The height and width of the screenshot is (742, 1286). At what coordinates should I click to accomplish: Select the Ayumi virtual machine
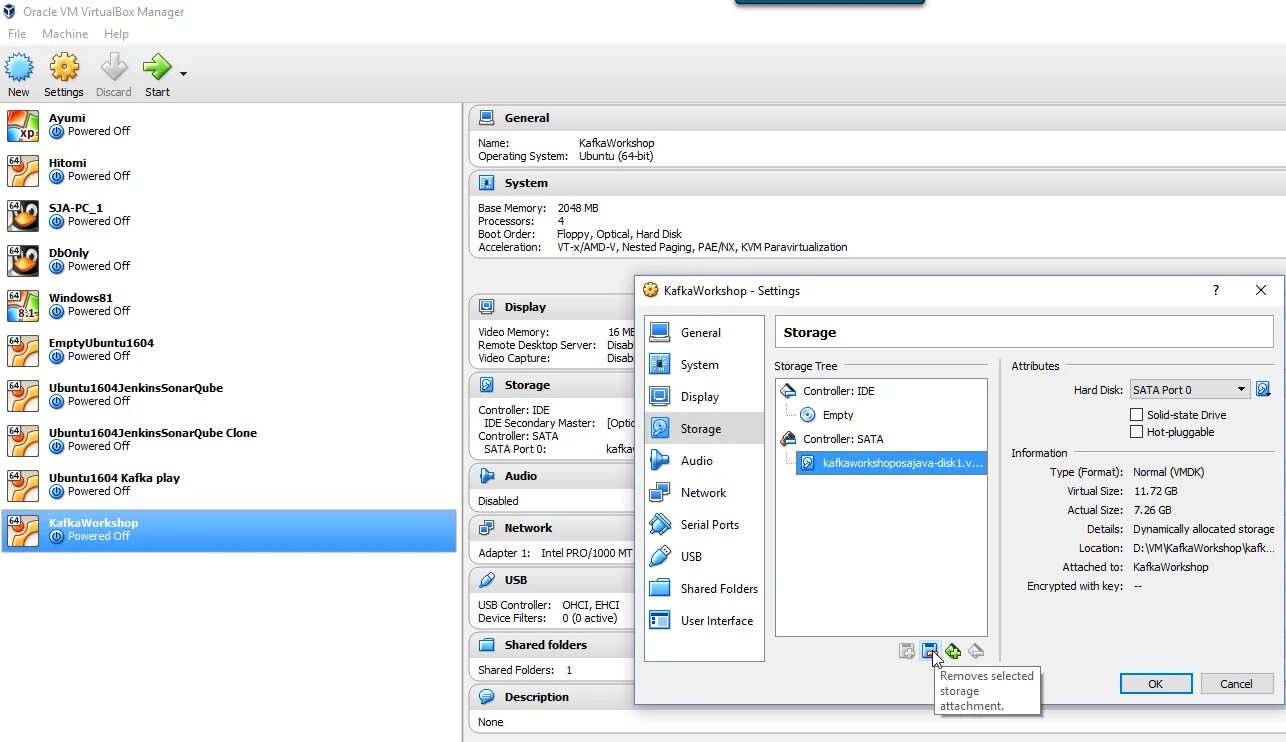click(x=229, y=125)
